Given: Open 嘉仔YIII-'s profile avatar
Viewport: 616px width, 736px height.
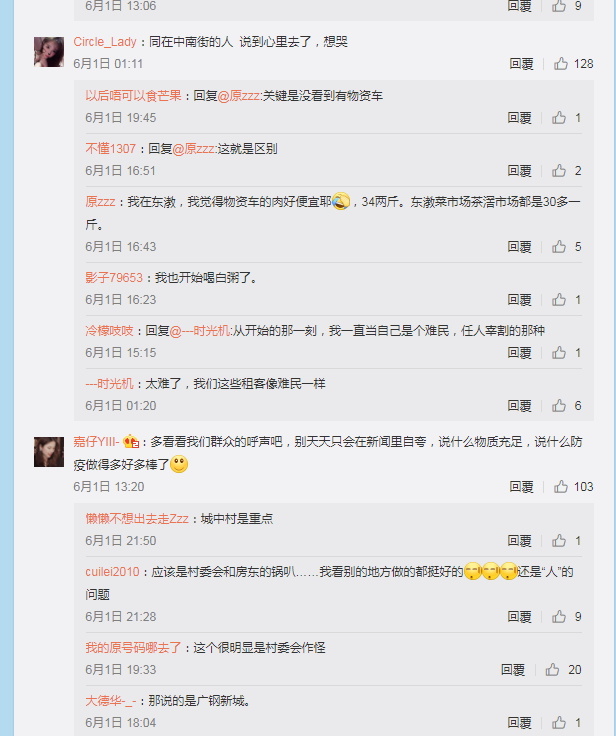Looking at the screenshot, I should click(49, 452).
